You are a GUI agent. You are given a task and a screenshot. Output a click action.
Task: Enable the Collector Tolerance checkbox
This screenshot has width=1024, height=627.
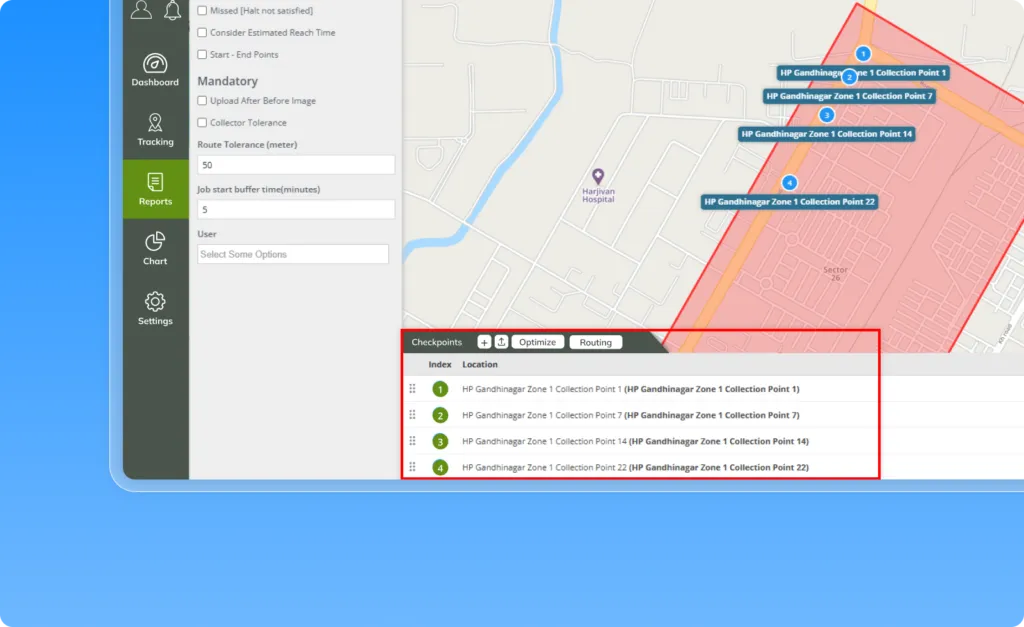coord(202,123)
